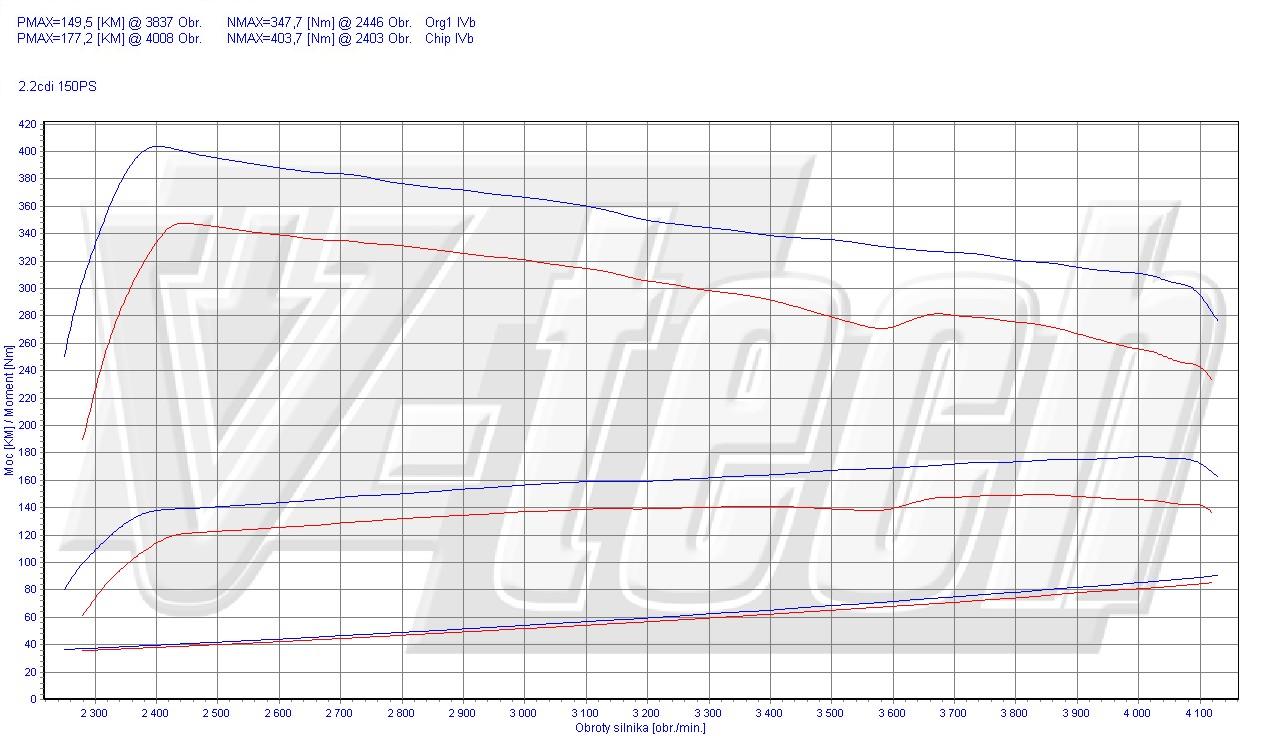Click the 2 300 tick on the rpm axis

pyautogui.click(x=94, y=713)
